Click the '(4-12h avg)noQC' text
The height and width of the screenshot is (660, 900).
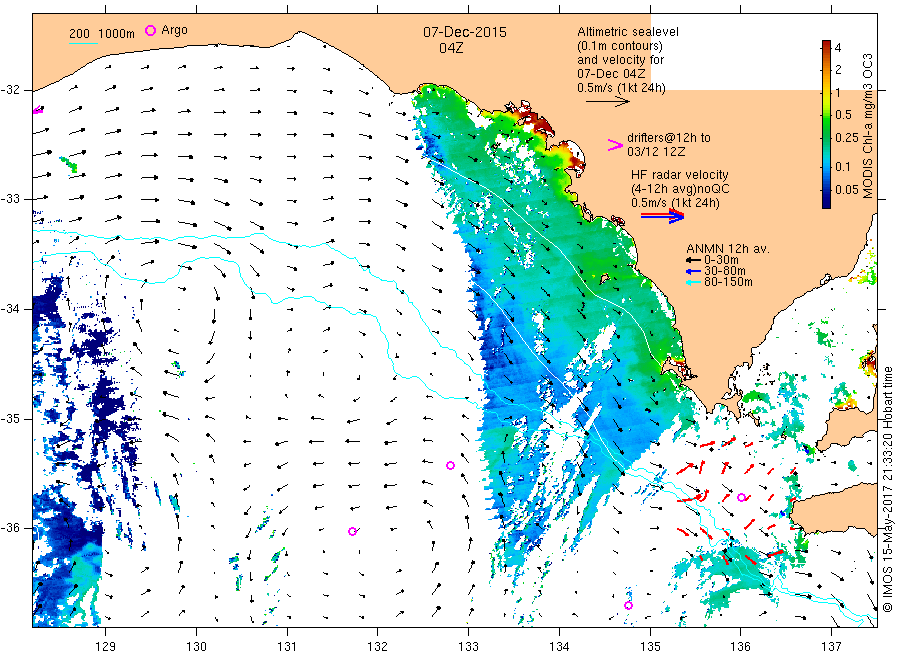tap(681, 189)
